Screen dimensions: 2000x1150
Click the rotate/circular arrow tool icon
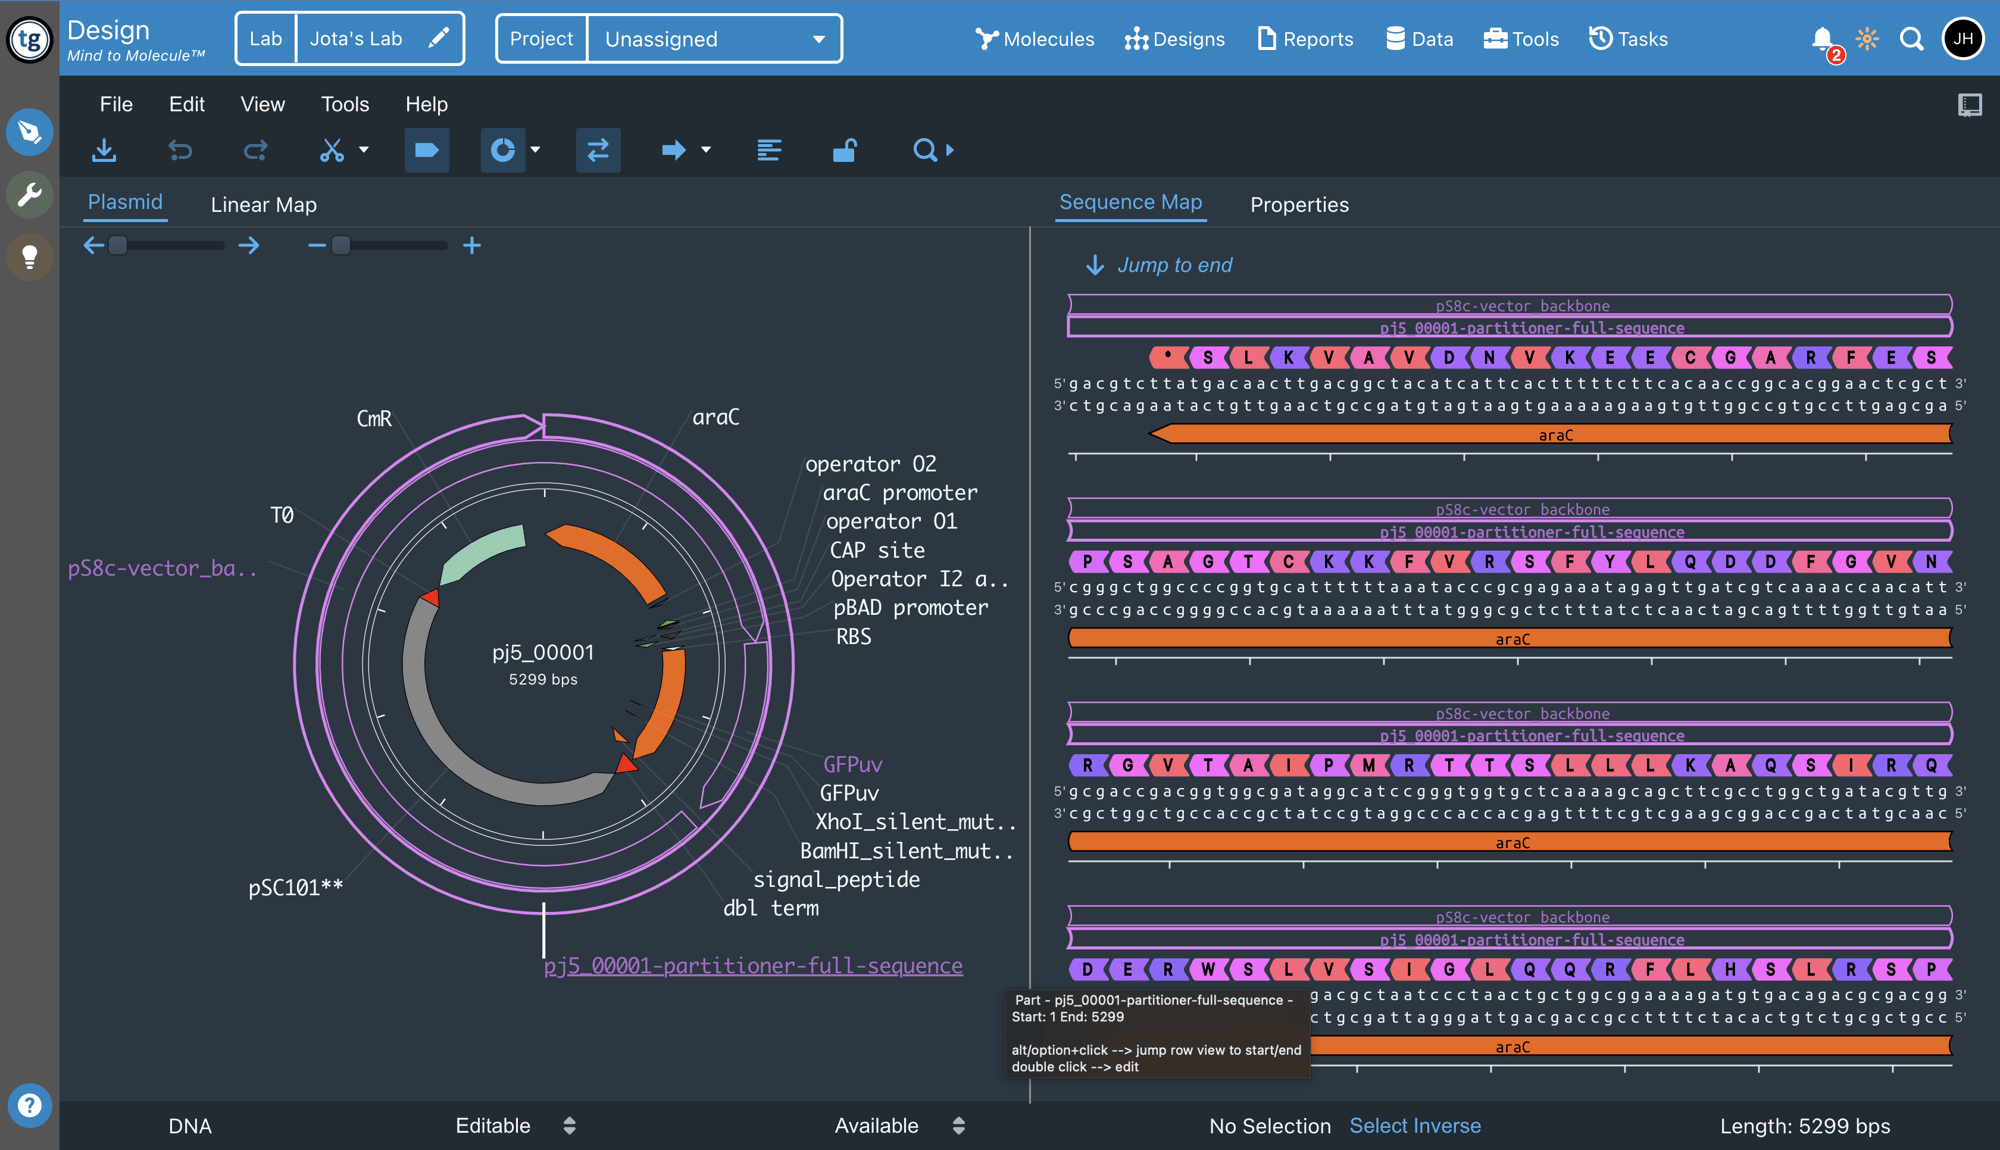504,150
